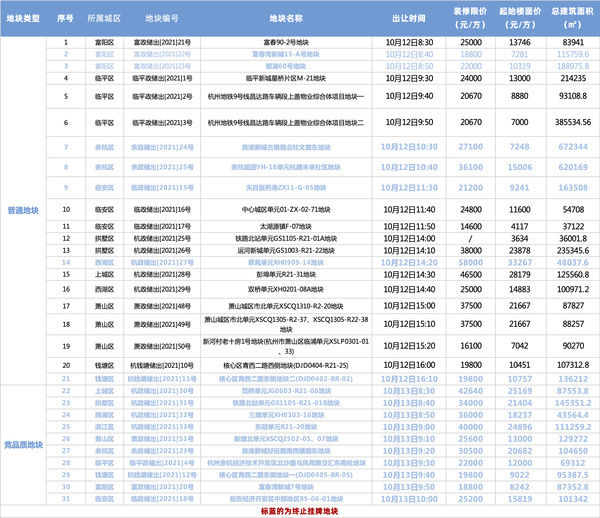The height and width of the screenshot is (518, 600).
Task: Click the area value 69312
Action: pos(573,463)
